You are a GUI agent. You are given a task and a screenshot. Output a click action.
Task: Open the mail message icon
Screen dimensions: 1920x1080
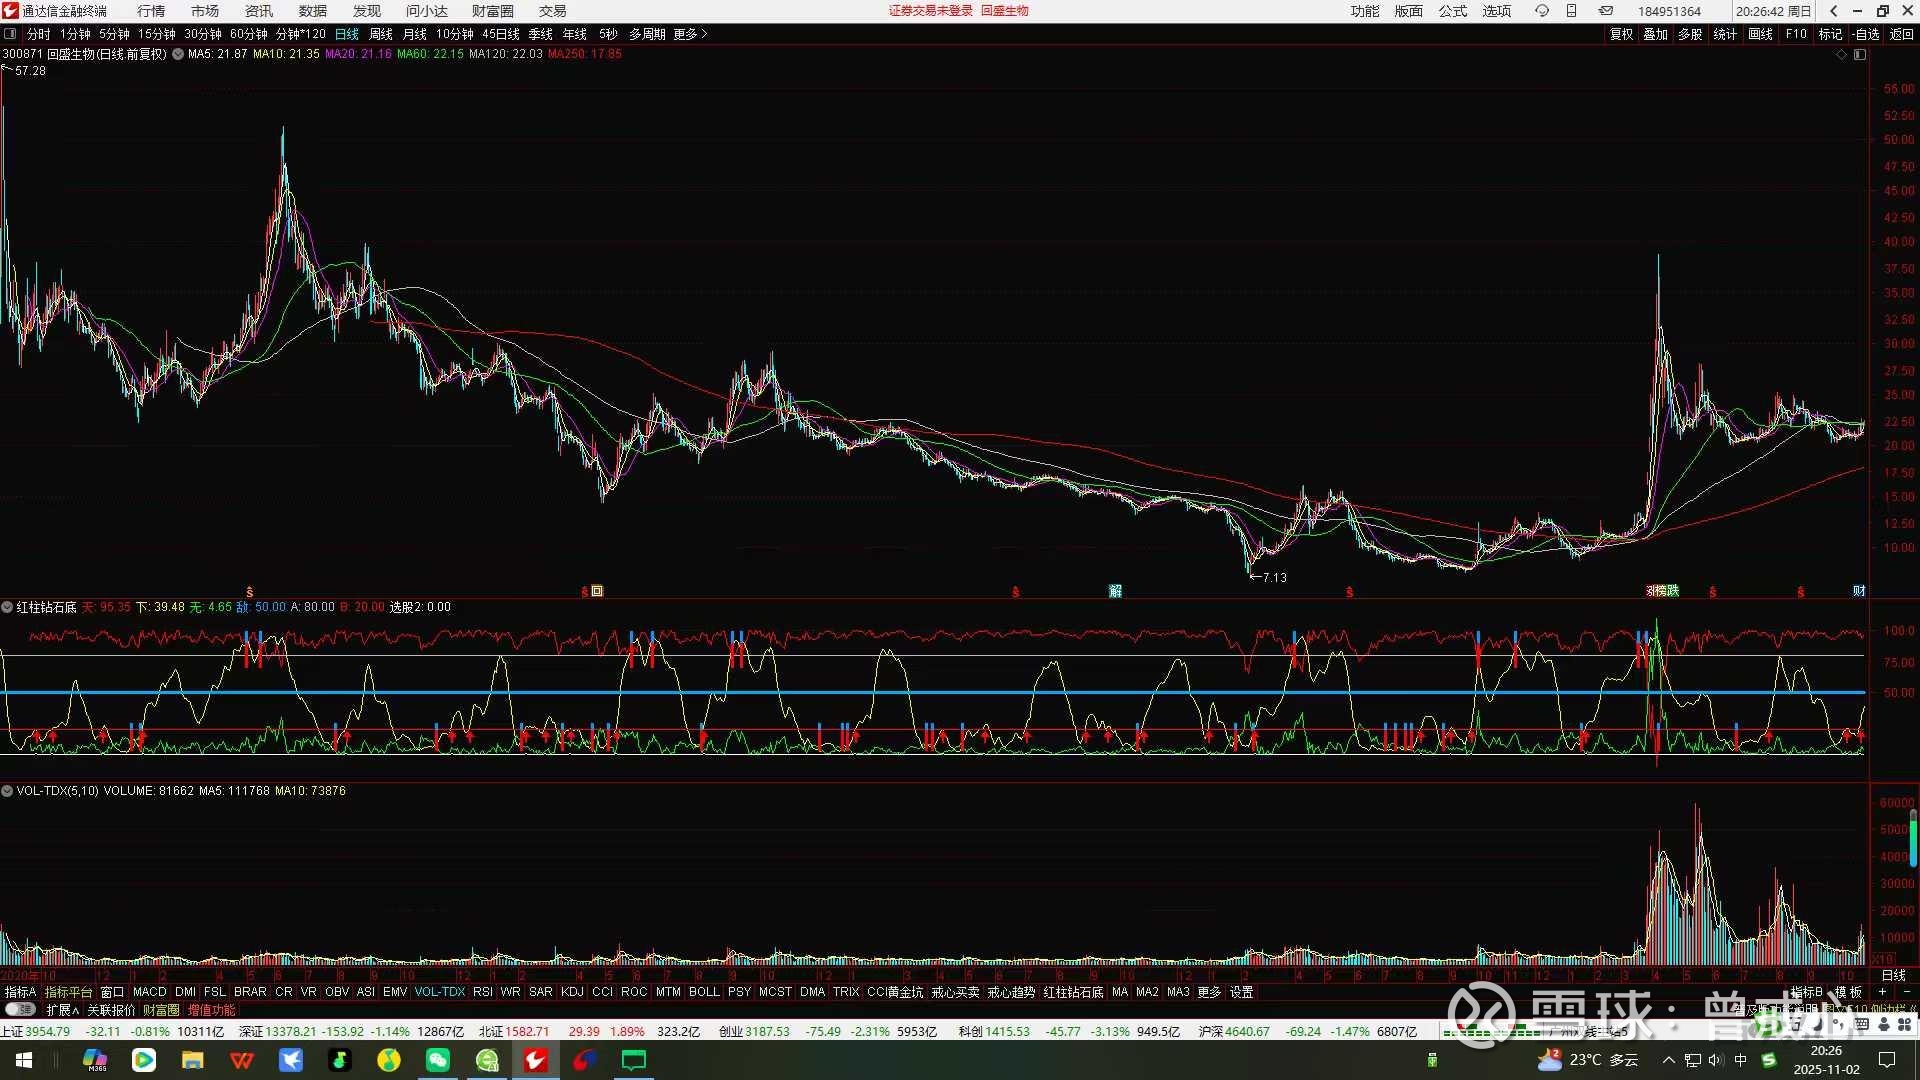click(x=1605, y=11)
